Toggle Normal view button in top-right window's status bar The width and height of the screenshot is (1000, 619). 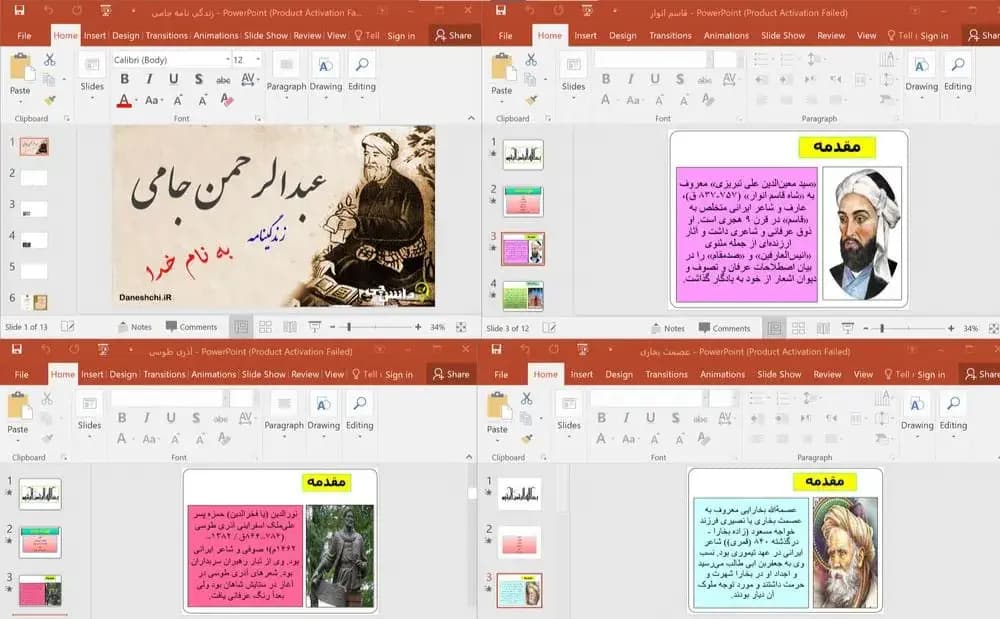(775, 328)
